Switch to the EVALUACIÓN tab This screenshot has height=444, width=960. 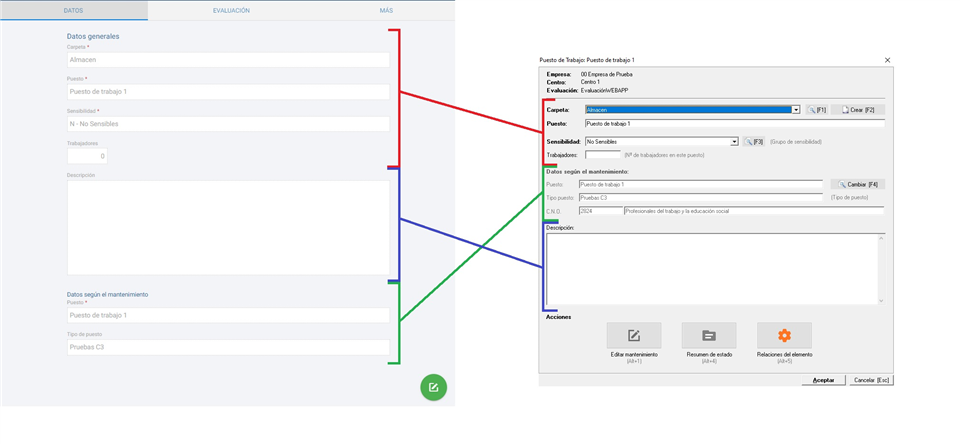point(231,10)
